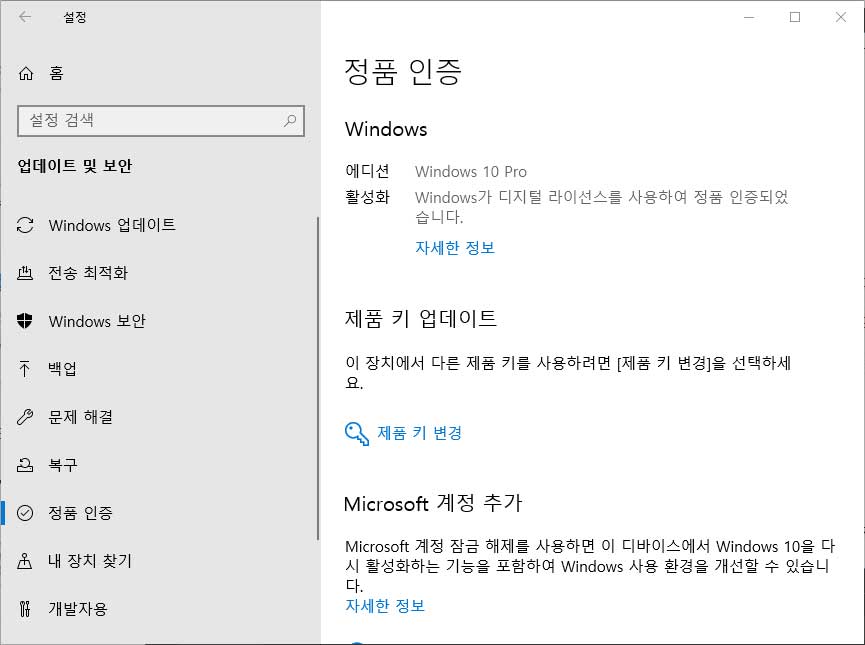This screenshot has height=645, width=865.
Task: Click the 문제 해결 wrench icon
Action: click(25, 417)
